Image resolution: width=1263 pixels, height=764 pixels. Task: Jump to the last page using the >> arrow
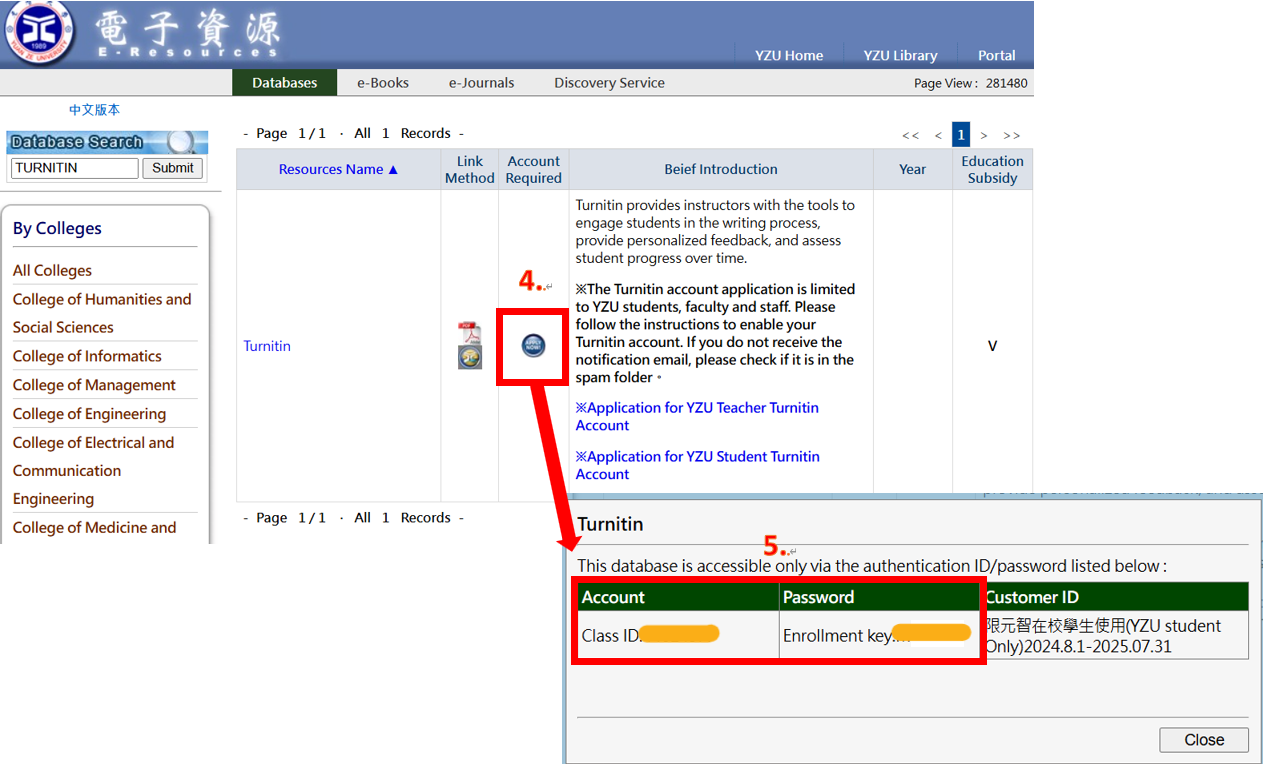tap(1012, 134)
